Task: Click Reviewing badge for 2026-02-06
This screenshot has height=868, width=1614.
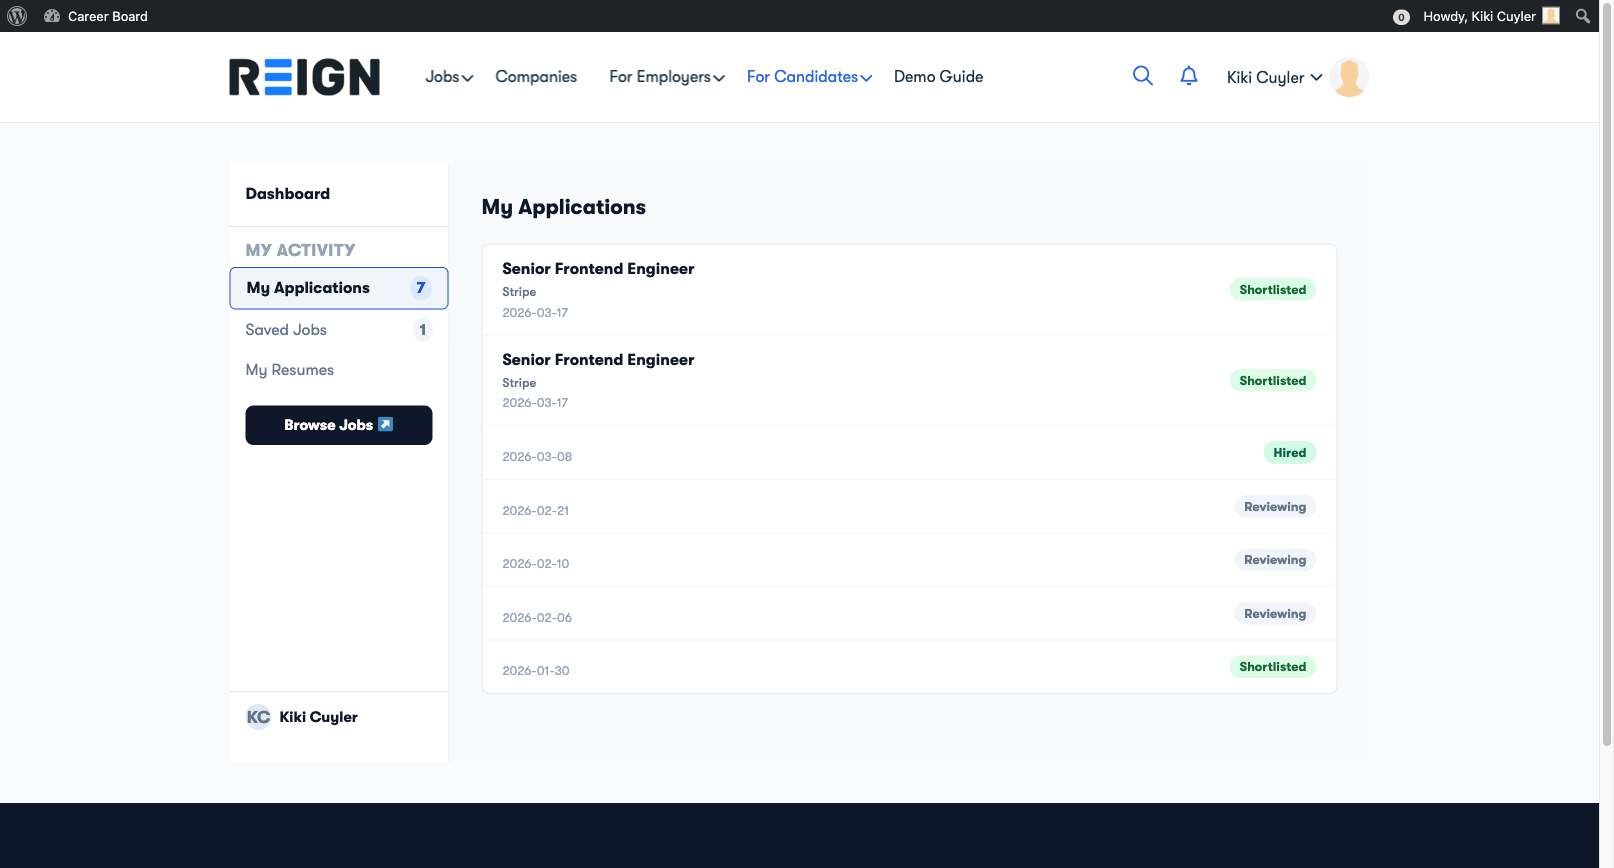Action: point(1275,614)
